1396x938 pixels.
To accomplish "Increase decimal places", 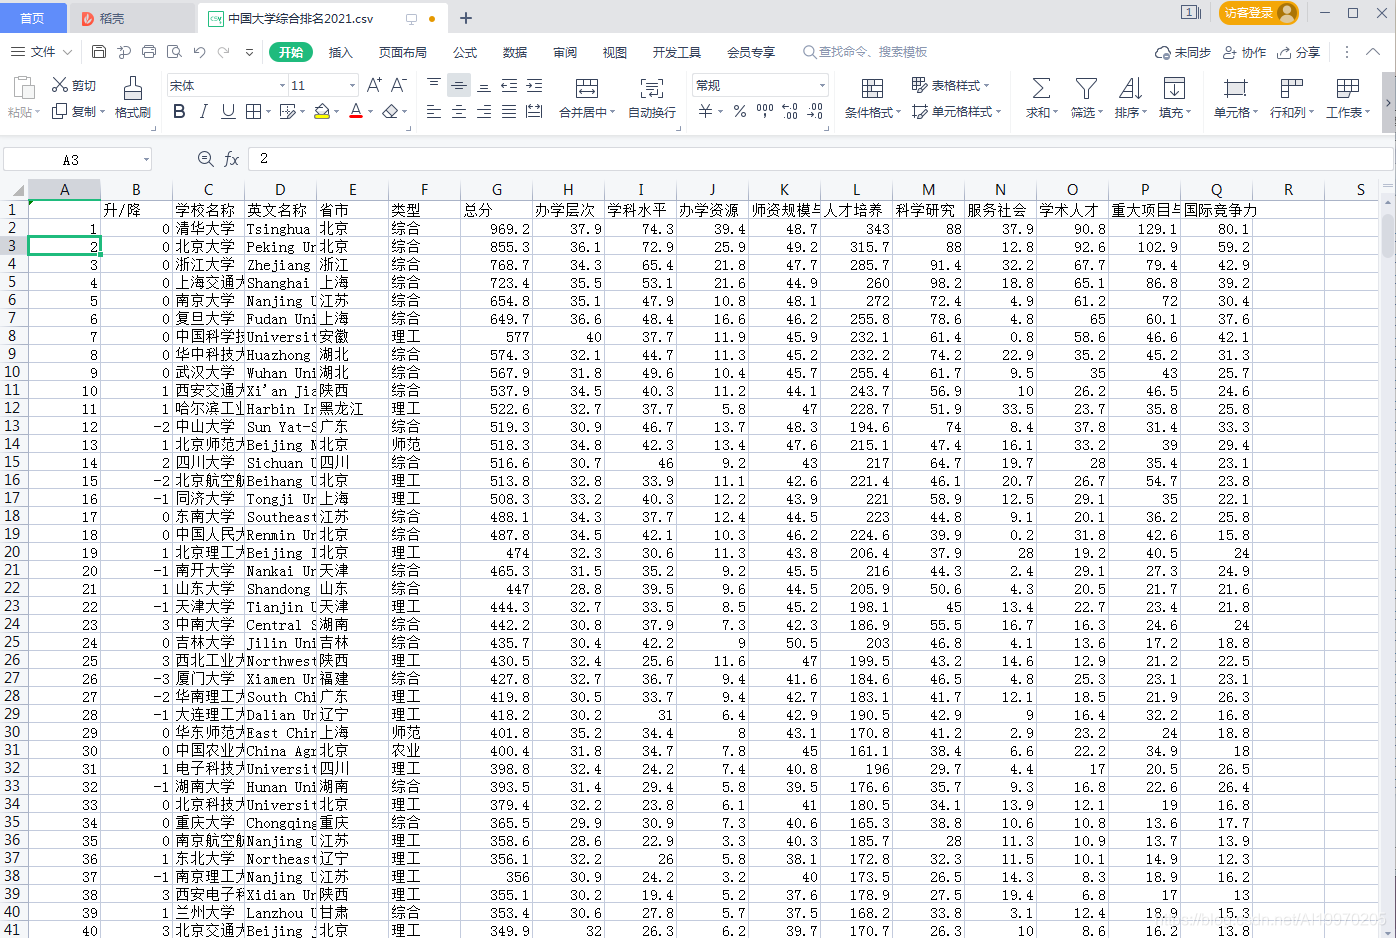I will [790, 112].
